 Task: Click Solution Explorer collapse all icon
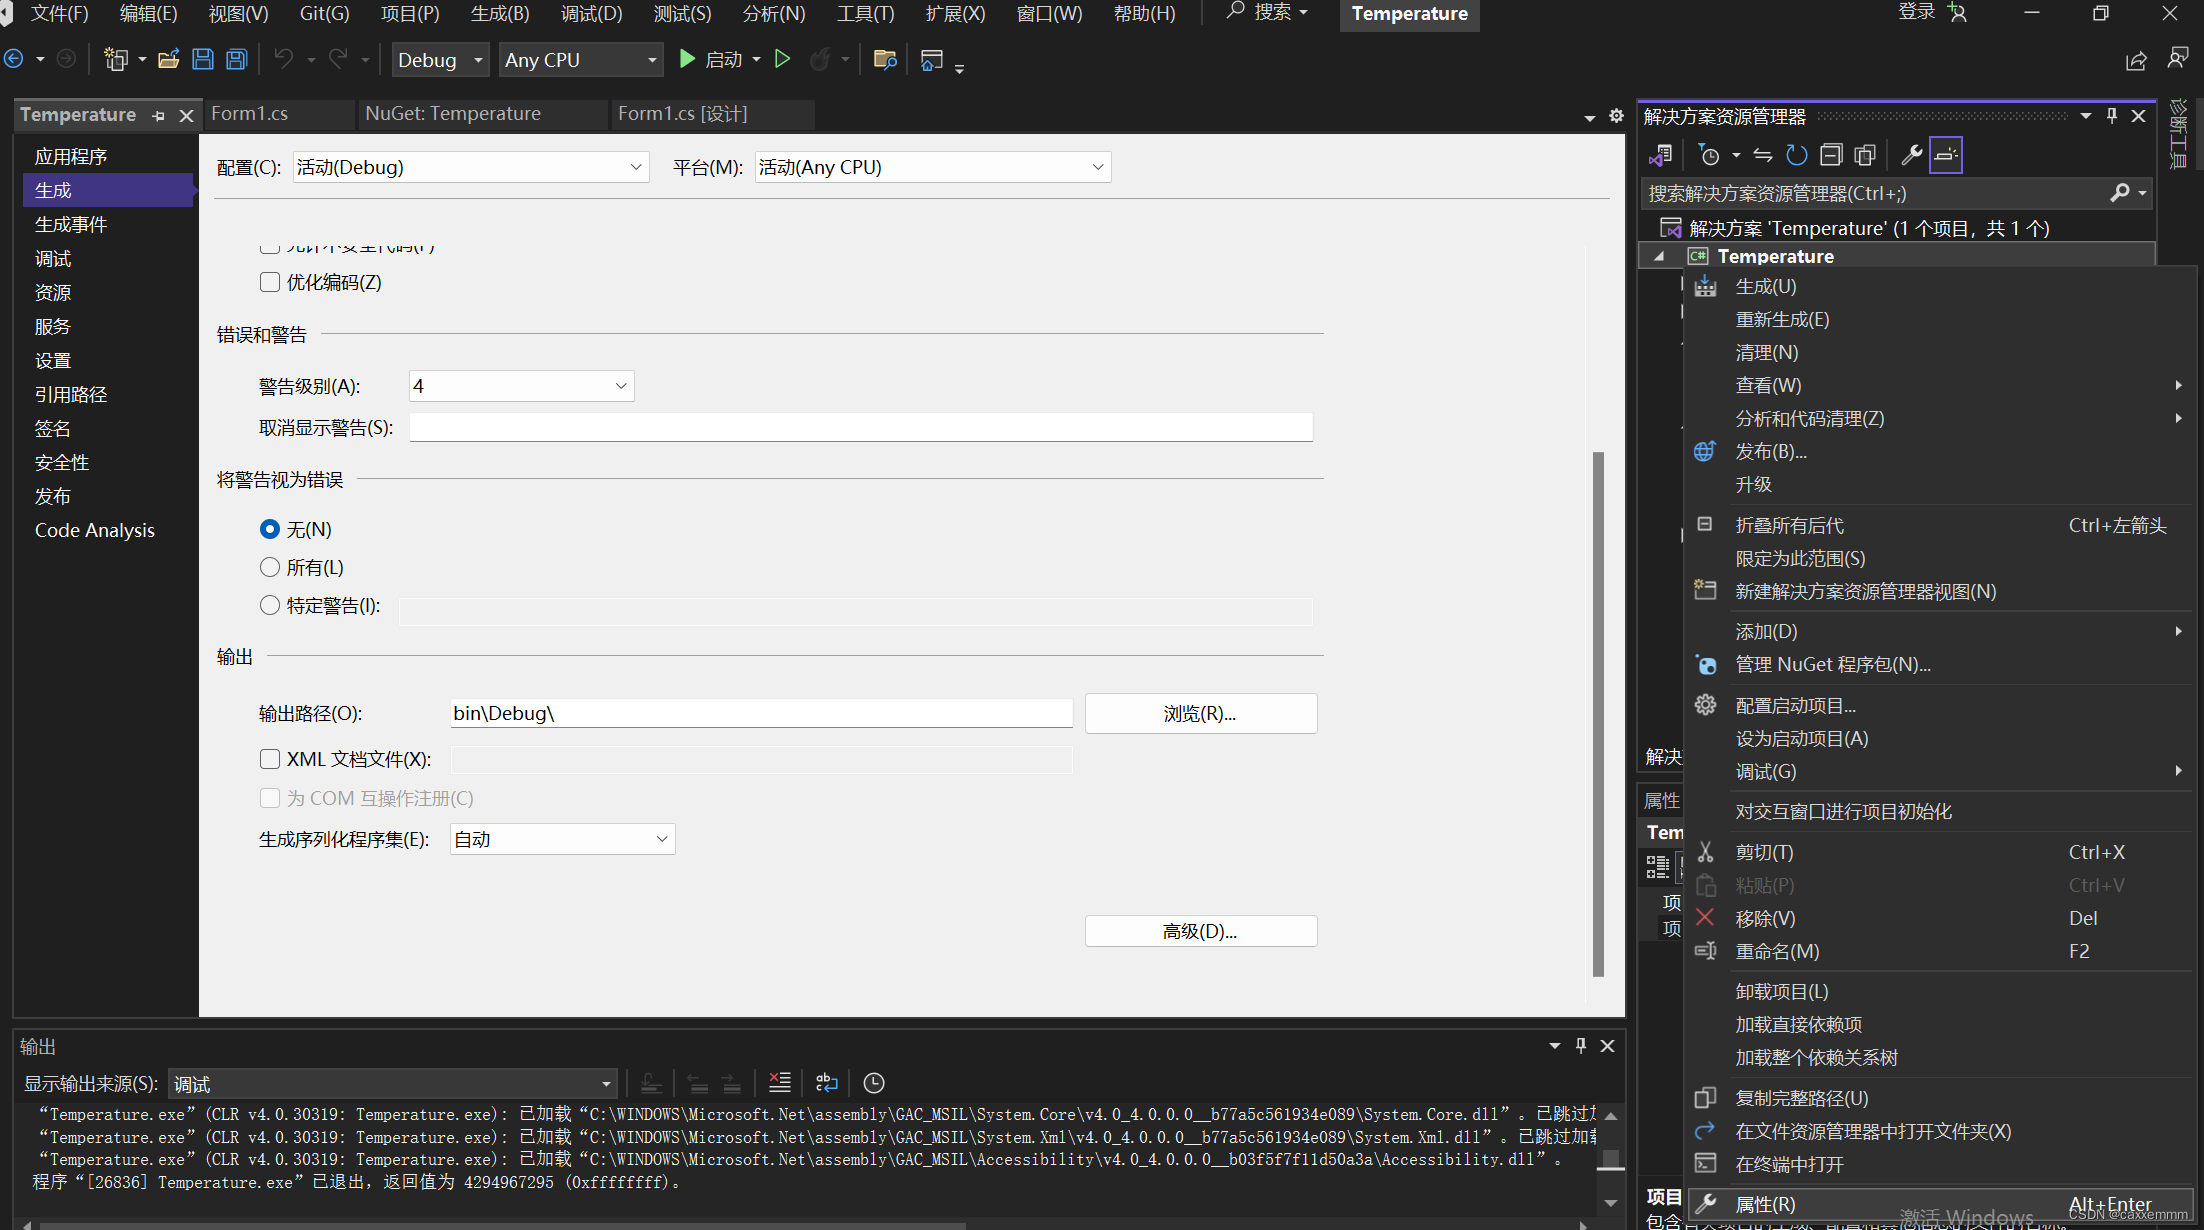pos(1831,155)
